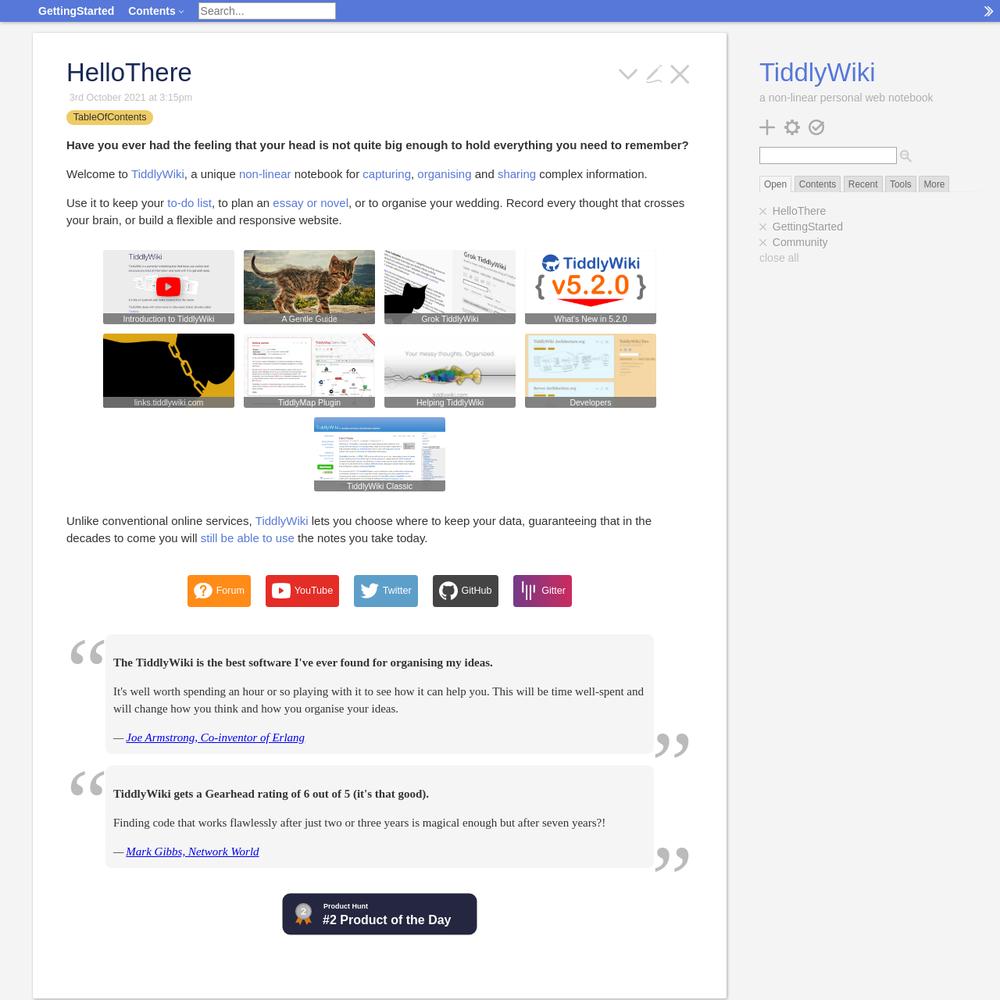This screenshot has height=1000, width=1000.
Task: Open the What's New in 5.2.0 thumbnail
Action: [591, 287]
